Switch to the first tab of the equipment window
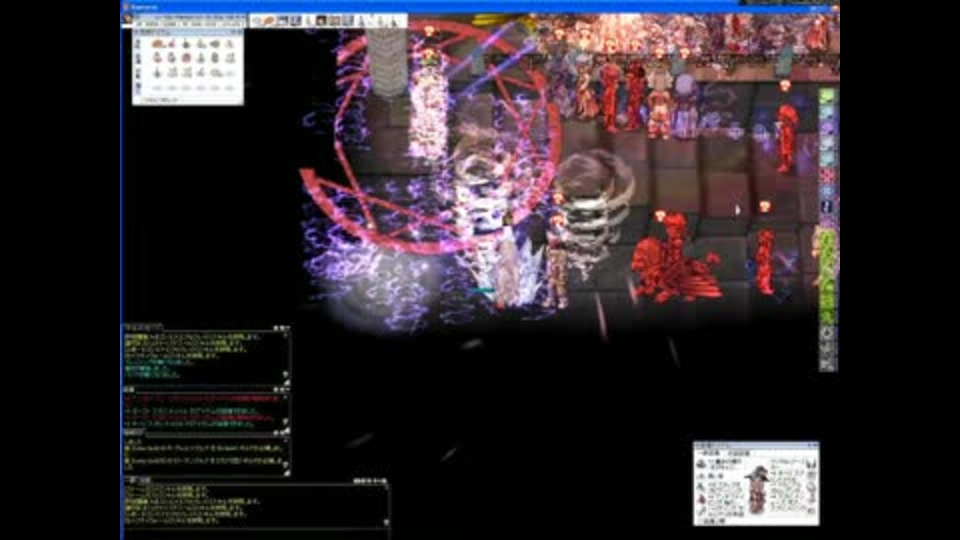The height and width of the screenshot is (540, 960). coord(708,453)
